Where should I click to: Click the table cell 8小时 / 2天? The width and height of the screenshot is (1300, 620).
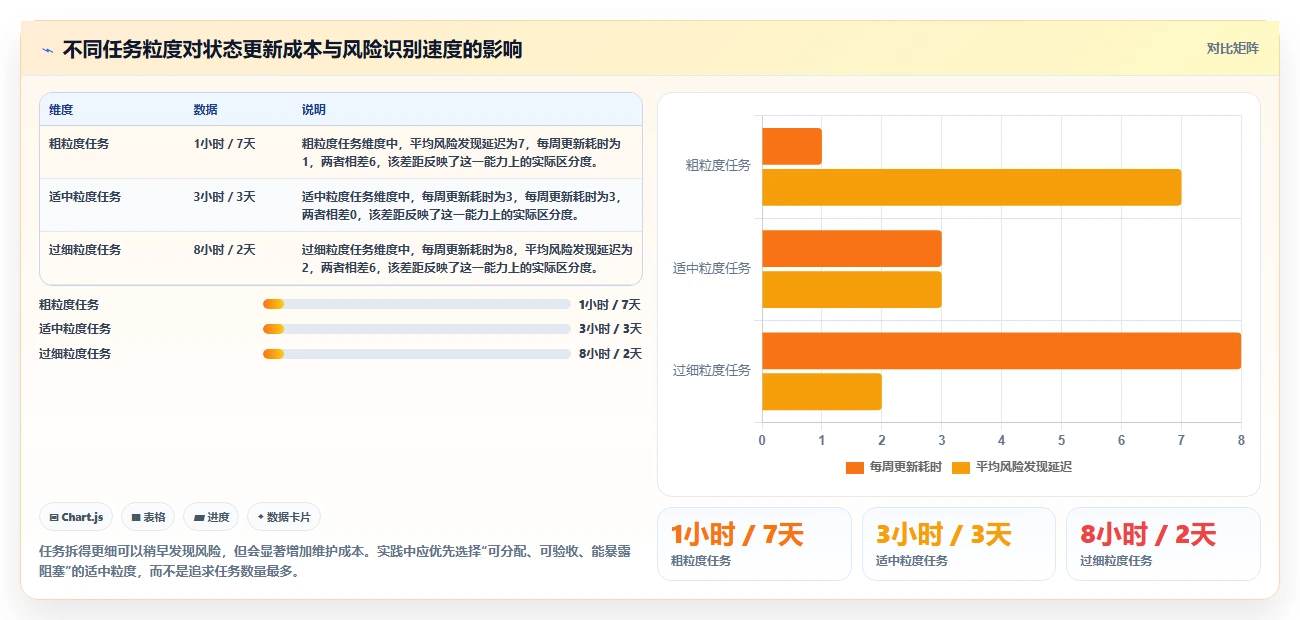tap(225, 250)
